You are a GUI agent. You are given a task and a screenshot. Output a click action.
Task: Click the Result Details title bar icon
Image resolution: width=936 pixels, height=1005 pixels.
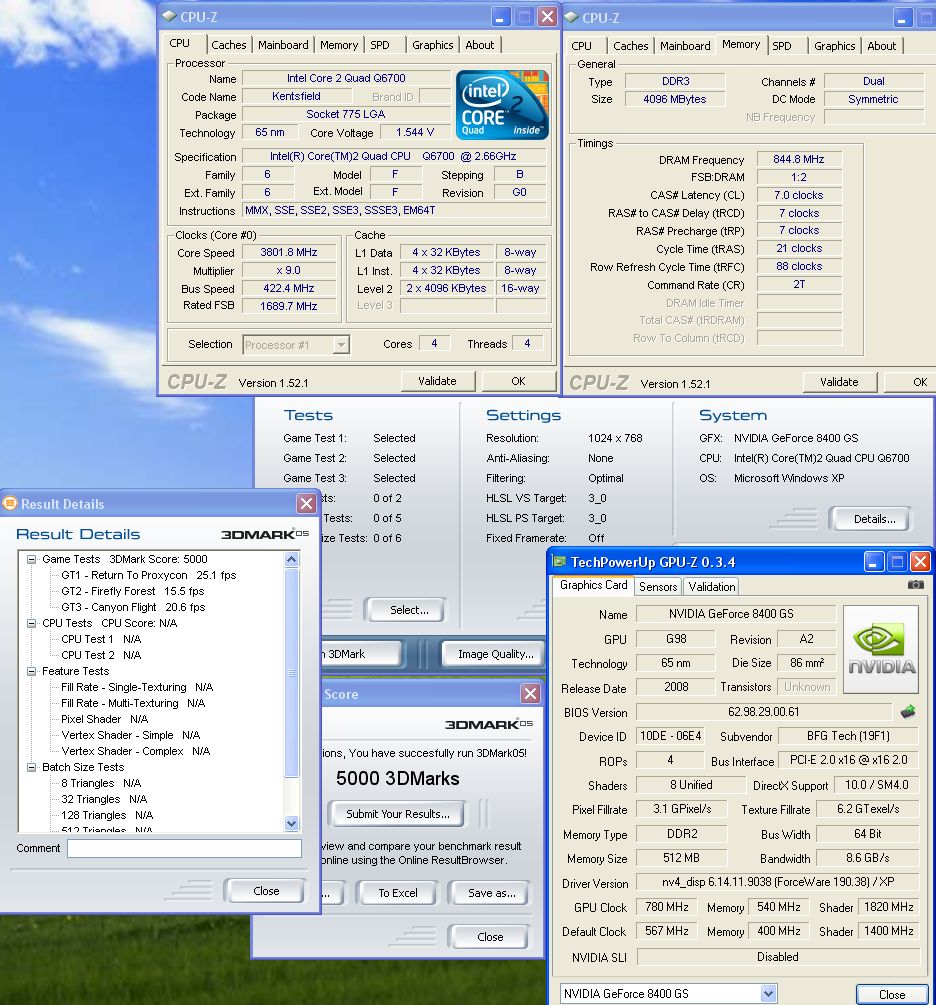(10, 504)
